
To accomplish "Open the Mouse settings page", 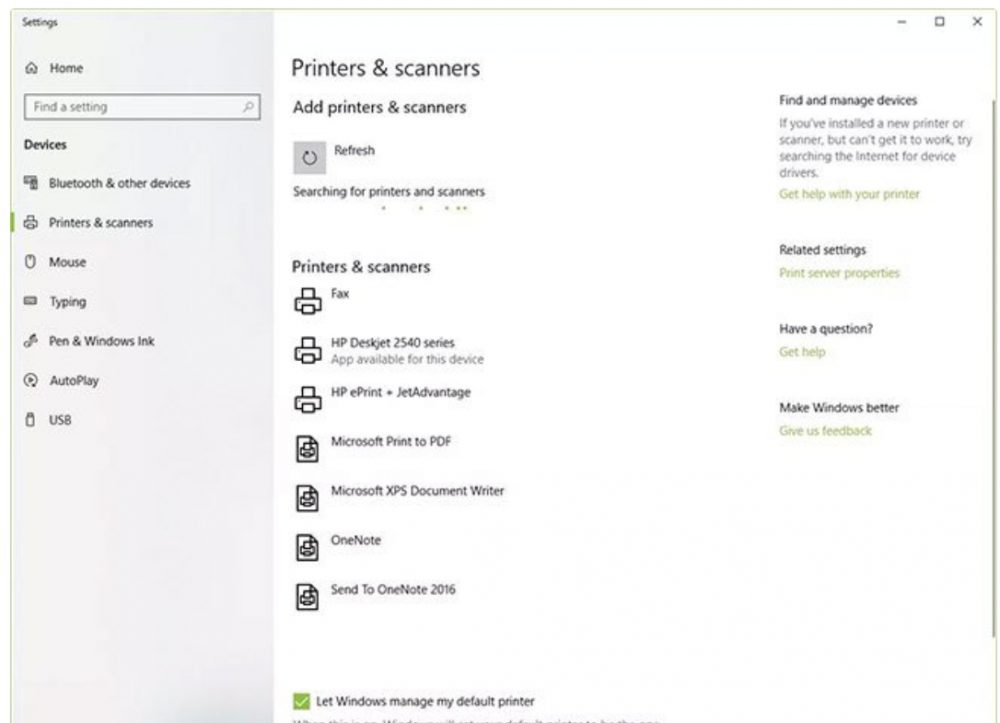I will point(67,262).
